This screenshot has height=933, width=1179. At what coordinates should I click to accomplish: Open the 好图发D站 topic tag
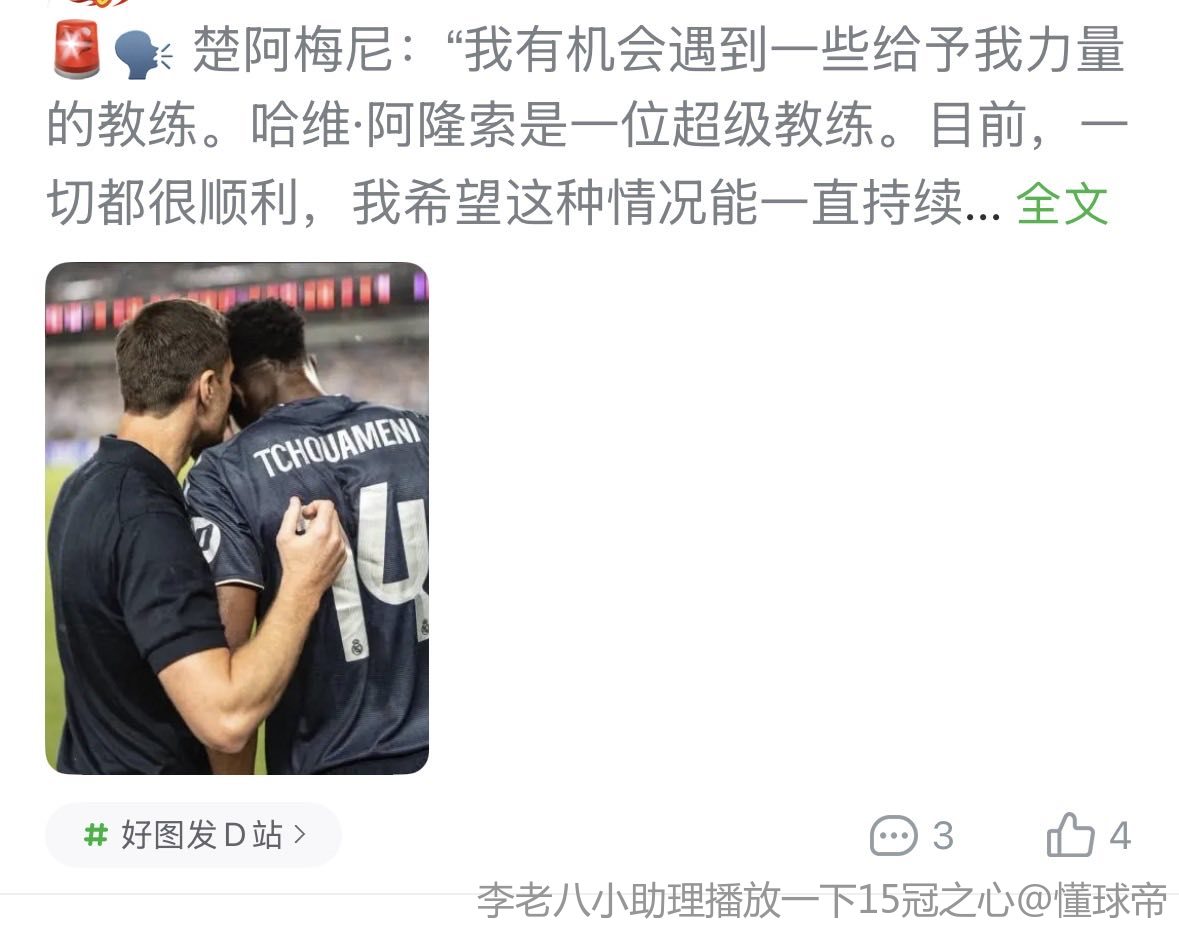[x=193, y=835]
